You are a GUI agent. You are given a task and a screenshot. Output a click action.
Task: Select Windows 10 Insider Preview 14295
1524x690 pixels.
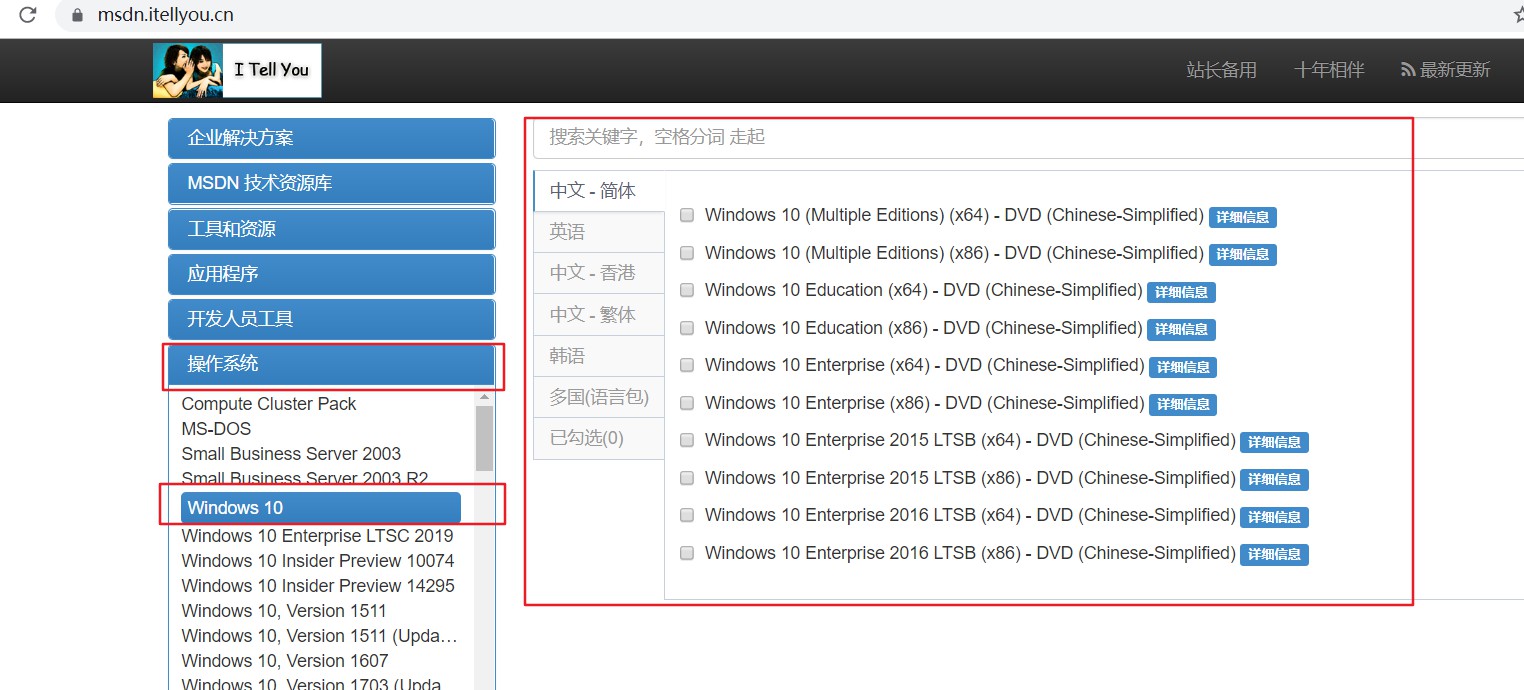point(318,586)
